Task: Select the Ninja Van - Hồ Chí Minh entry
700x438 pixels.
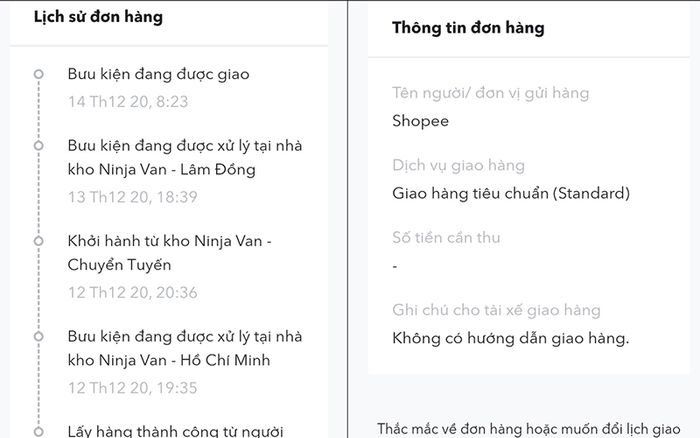Action: point(185,348)
